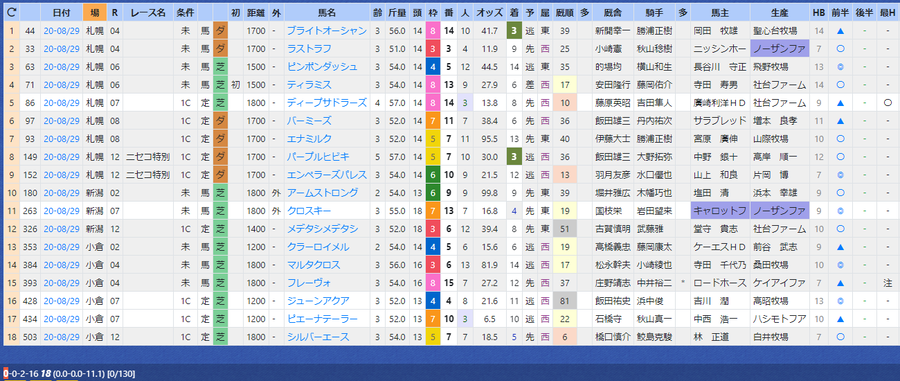
Task: Click the オッズ column header
Action: [x=490, y=12]
